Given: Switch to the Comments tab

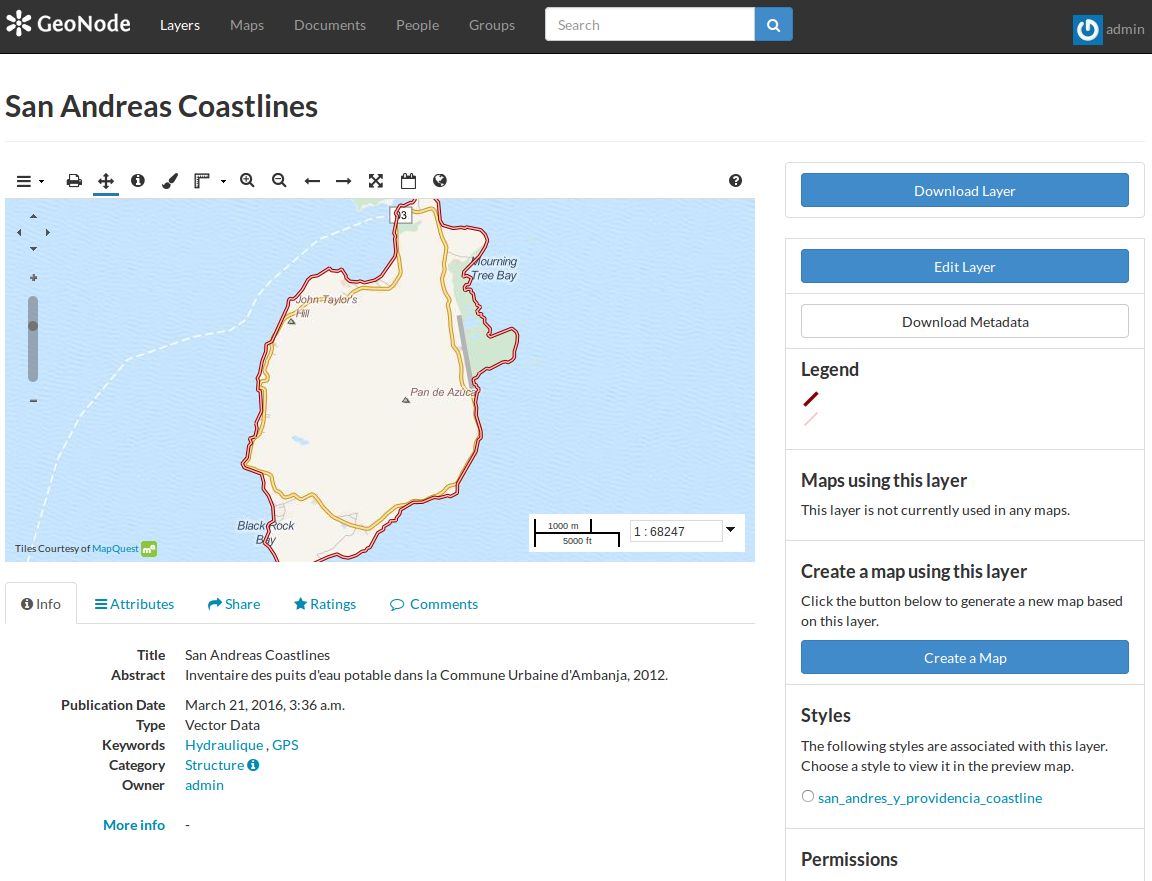Looking at the screenshot, I should pyautogui.click(x=433, y=603).
